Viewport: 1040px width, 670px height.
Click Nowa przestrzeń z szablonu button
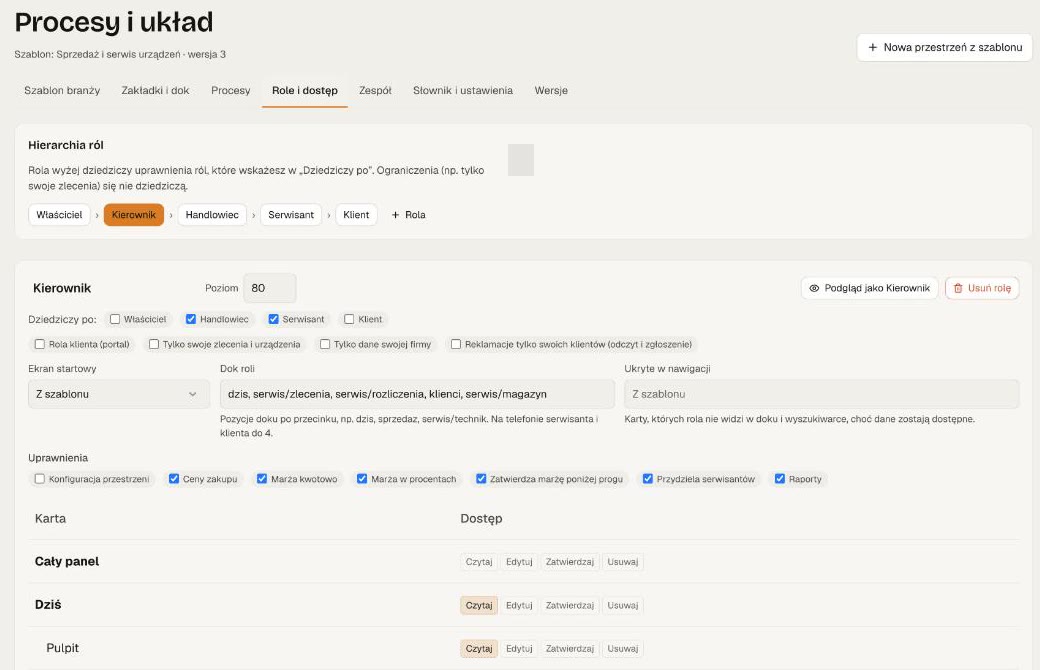point(944,47)
